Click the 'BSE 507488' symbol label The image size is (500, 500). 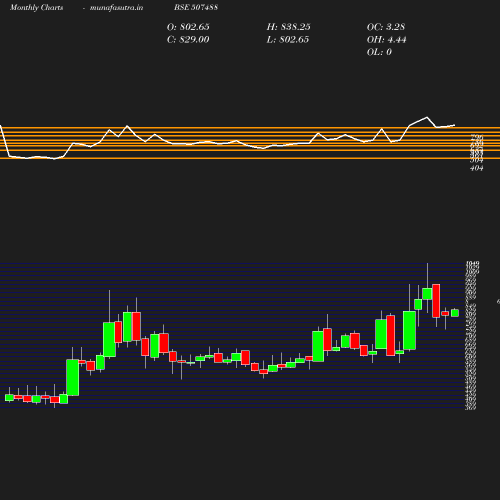point(196,7)
